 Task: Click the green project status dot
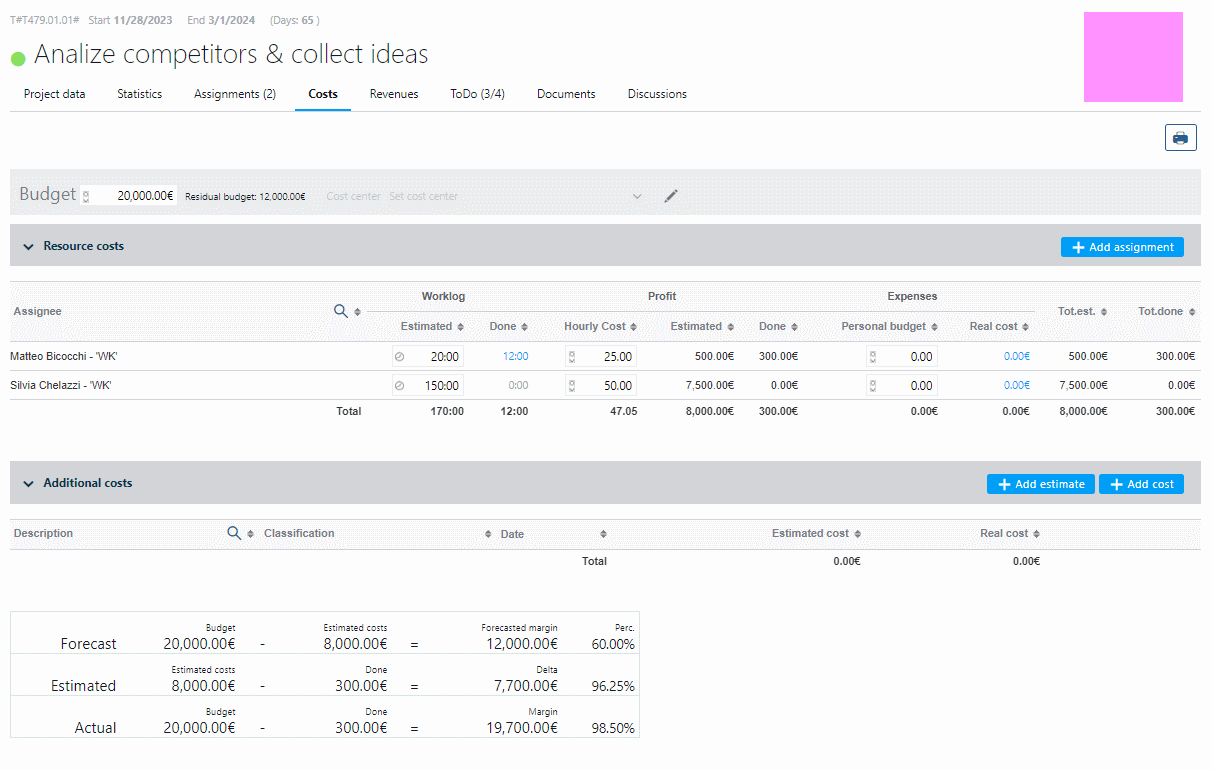click(x=16, y=58)
